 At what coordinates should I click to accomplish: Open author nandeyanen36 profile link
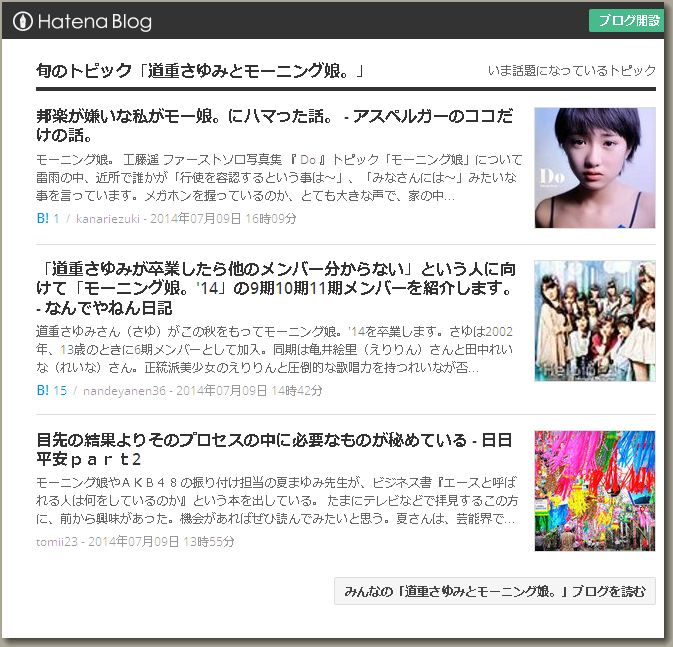point(124,391)
